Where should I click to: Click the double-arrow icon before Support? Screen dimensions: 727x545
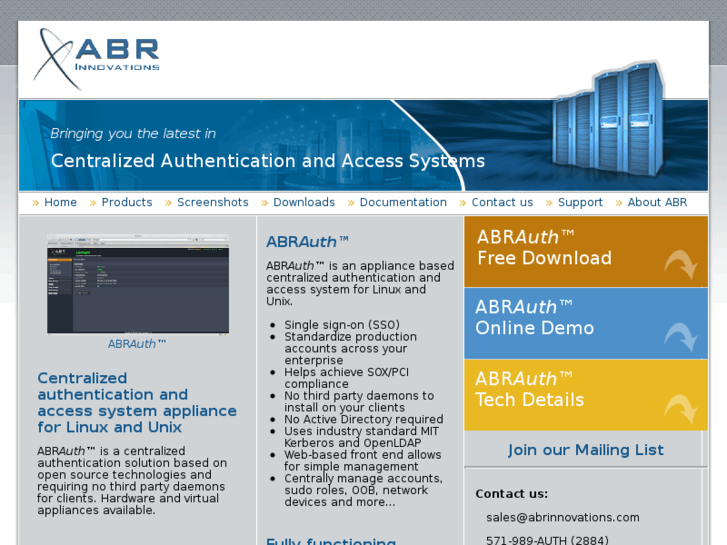[549, 203]
